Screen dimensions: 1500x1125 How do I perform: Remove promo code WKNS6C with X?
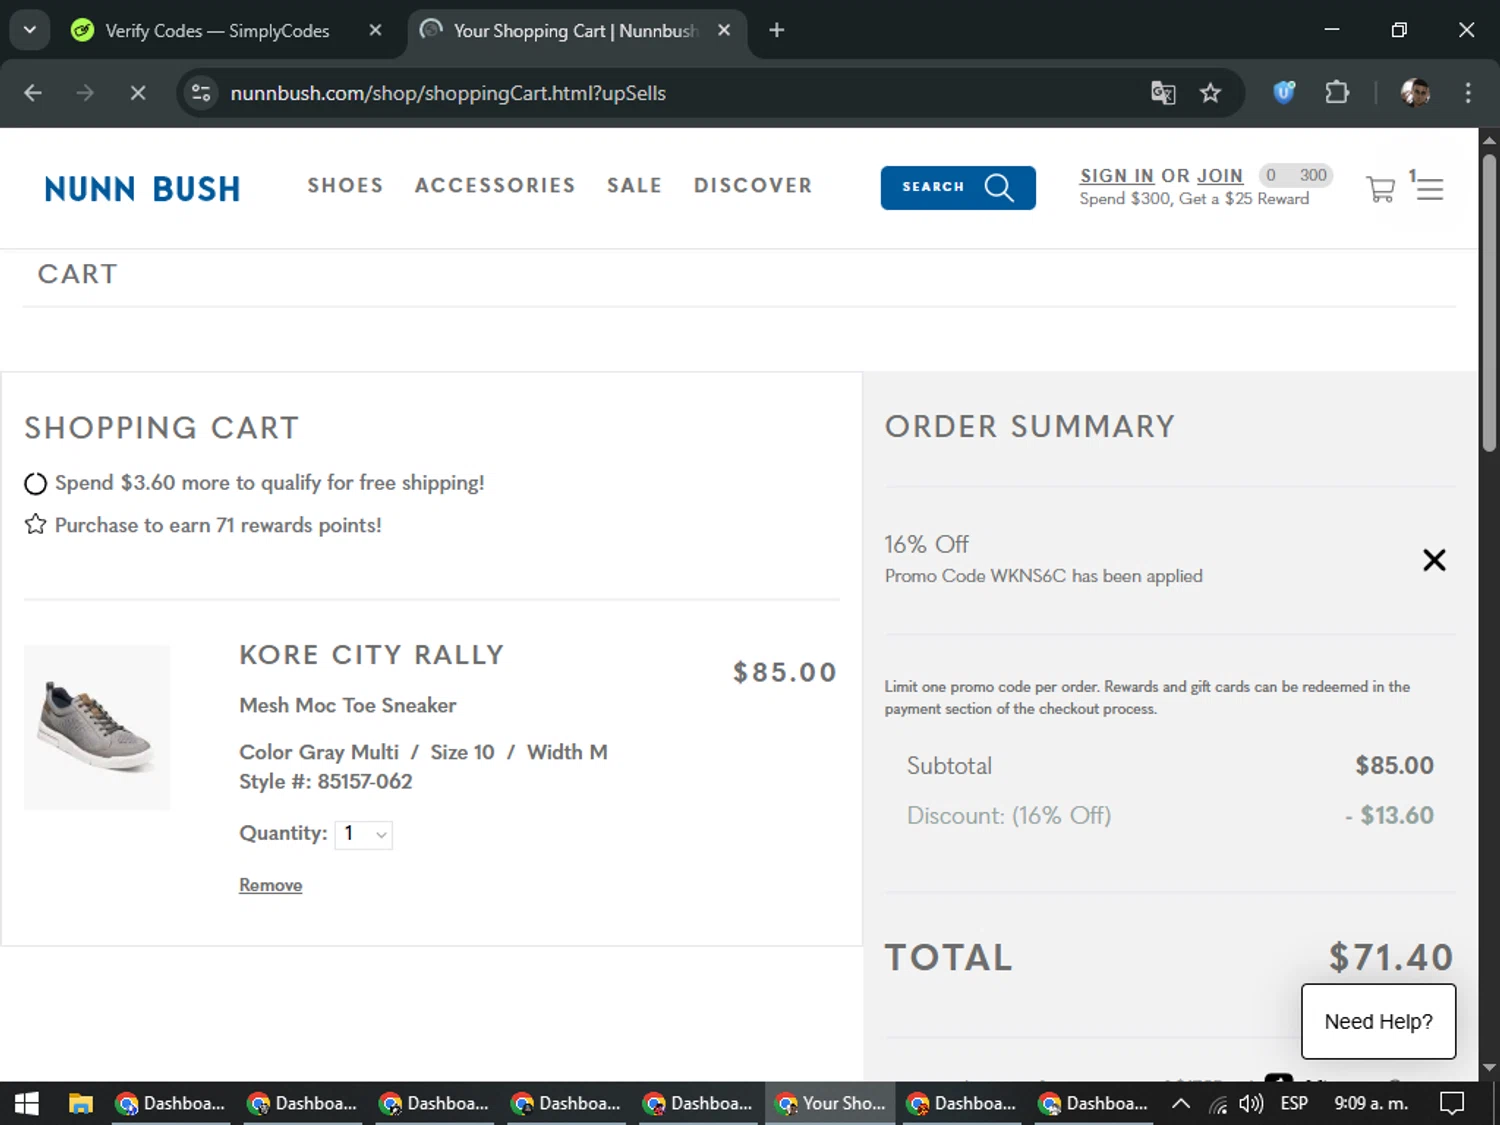1434,560
